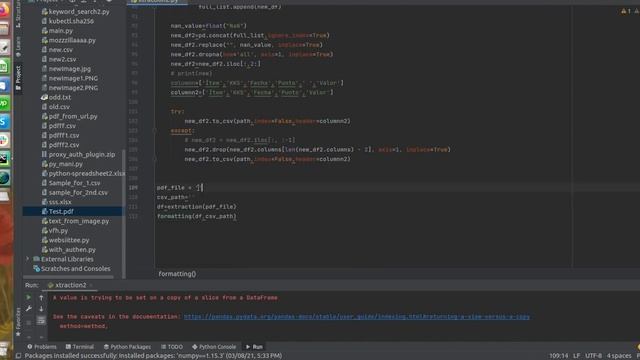Select kubectl.sha256 in the project tree
Screen dimensions: 640x360
[x=67, y=21]
